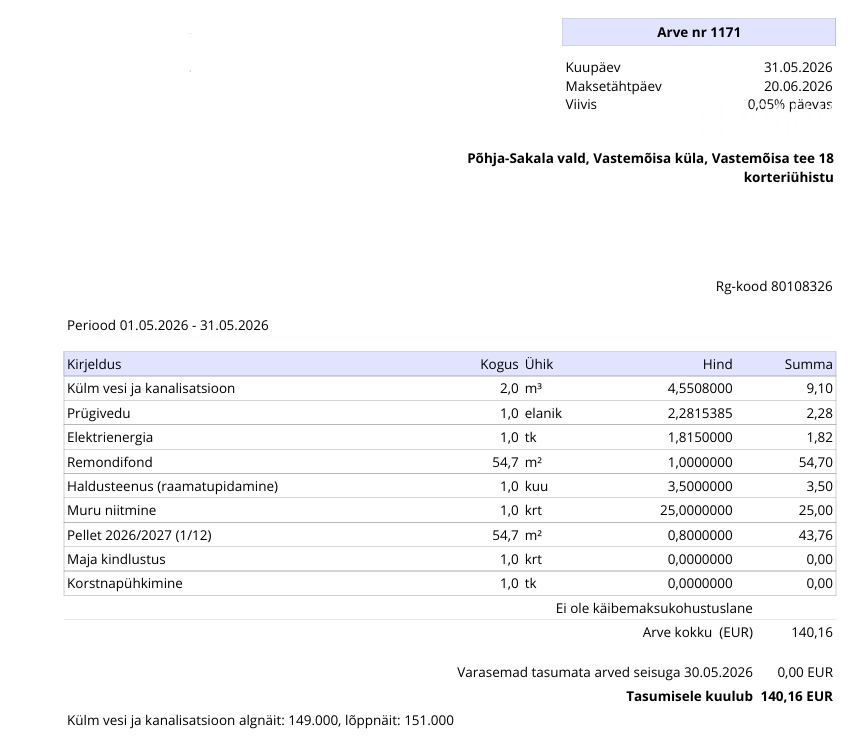Select the Tasumisele kuulub 140,16 EUR amount

coord(797,696)
